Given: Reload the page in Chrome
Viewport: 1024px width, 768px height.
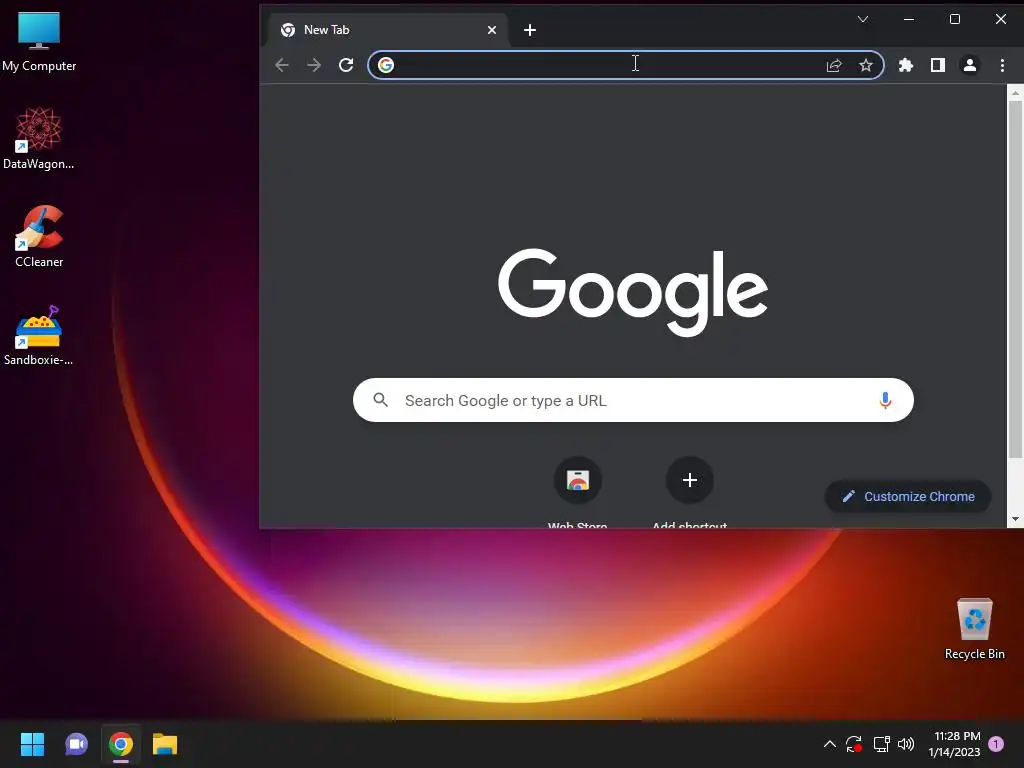Looking at the screenshot, I should point(346,65).
